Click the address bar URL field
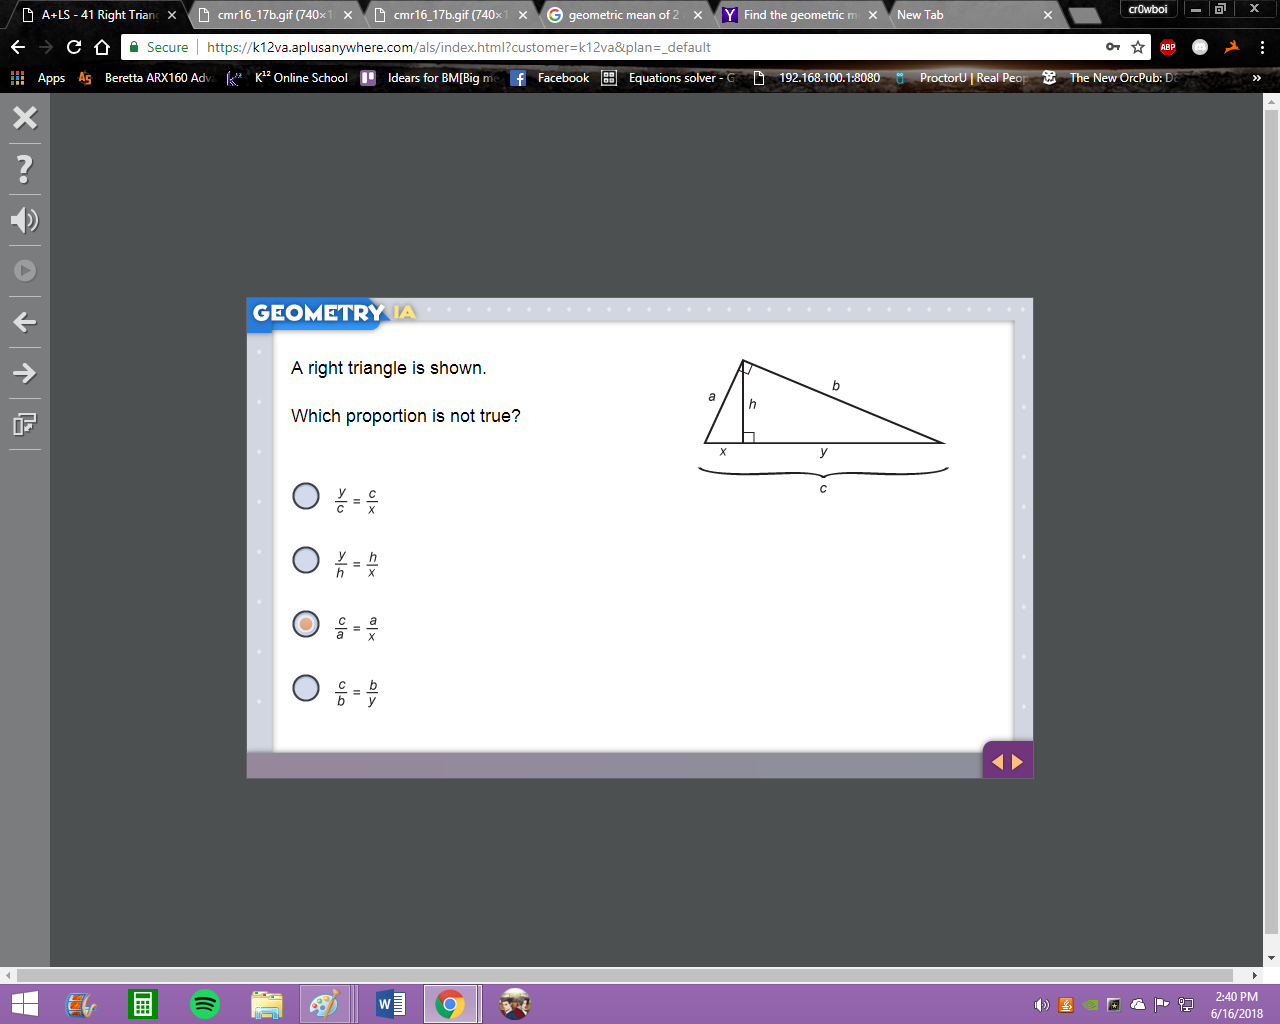 650,47
